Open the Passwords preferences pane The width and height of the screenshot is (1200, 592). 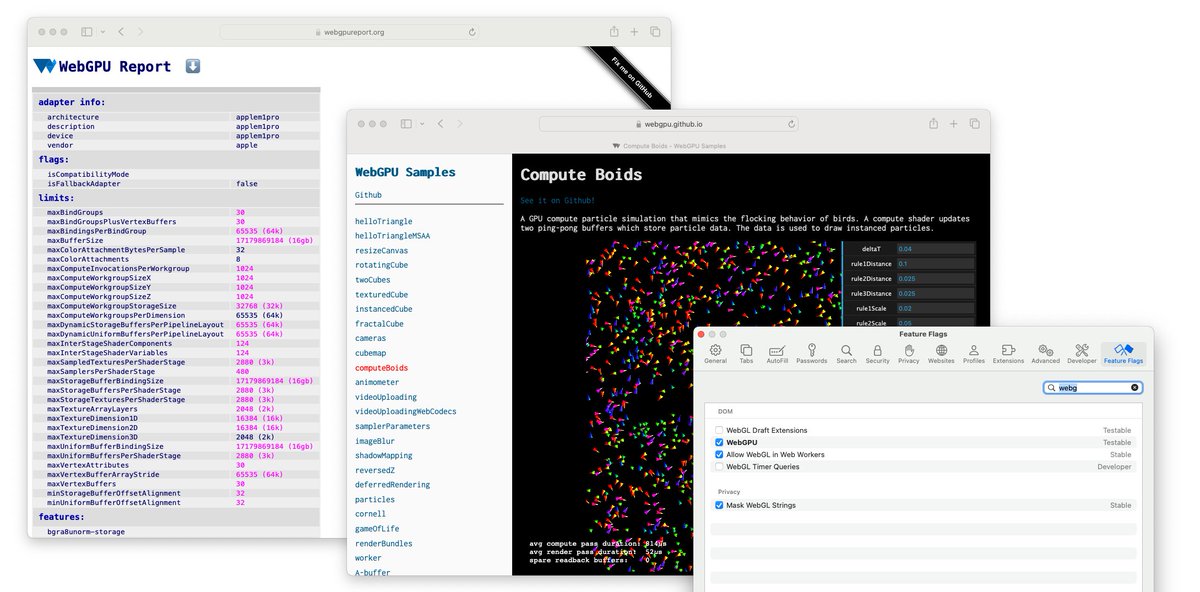click(x=812, y=354)
